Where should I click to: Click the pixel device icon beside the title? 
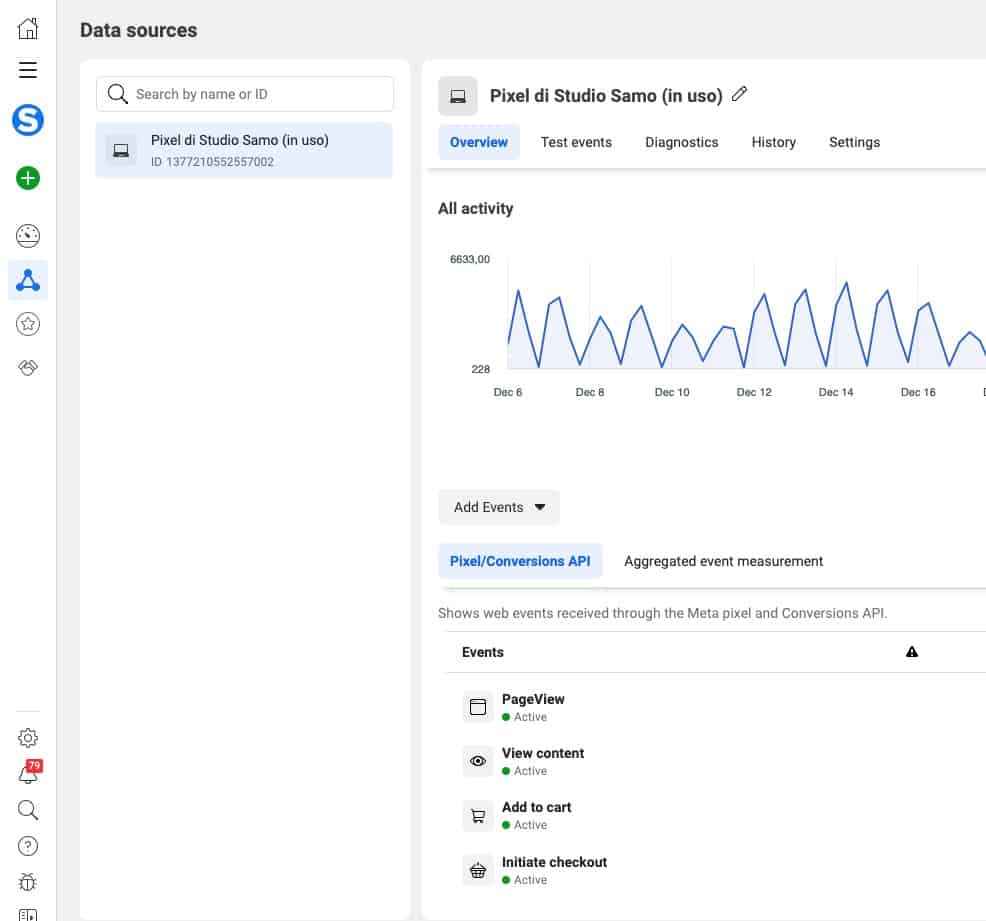tap(458, 96)
